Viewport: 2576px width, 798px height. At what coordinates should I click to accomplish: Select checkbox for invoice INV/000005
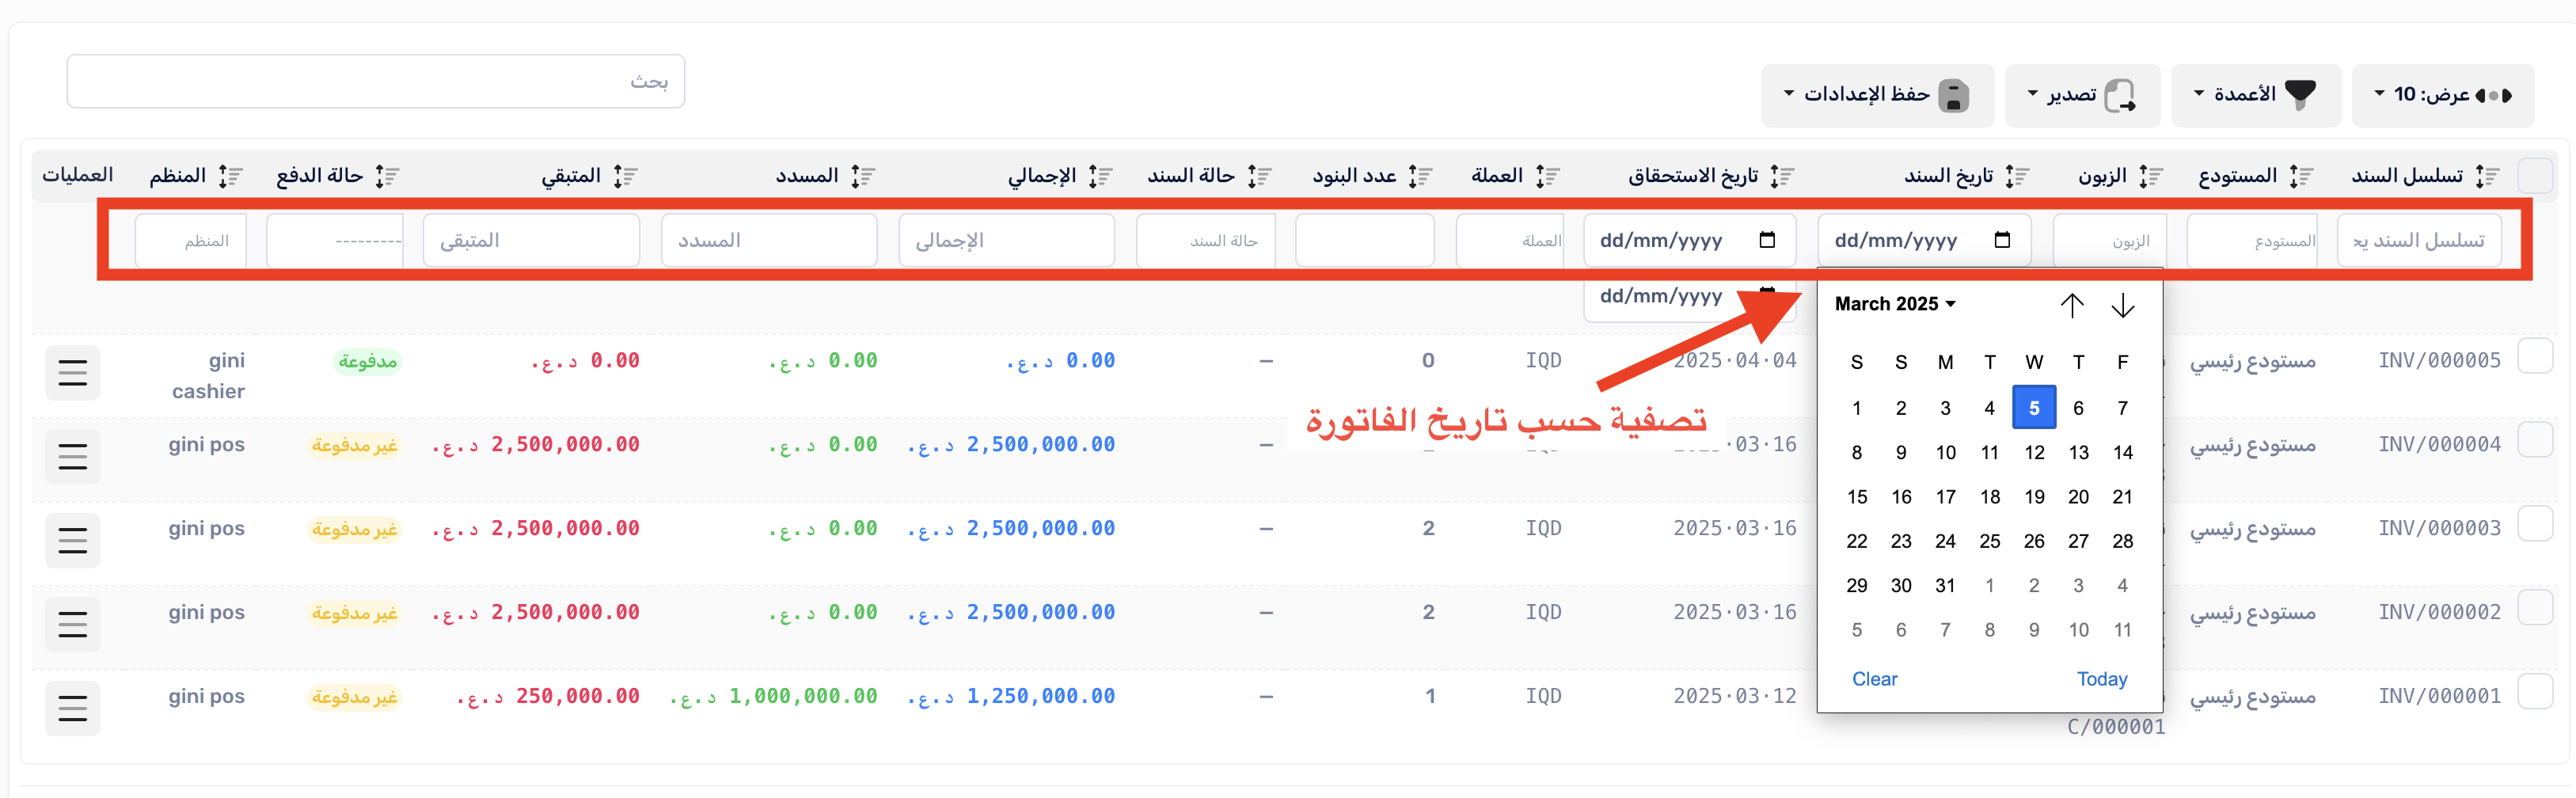(2535, 356)
